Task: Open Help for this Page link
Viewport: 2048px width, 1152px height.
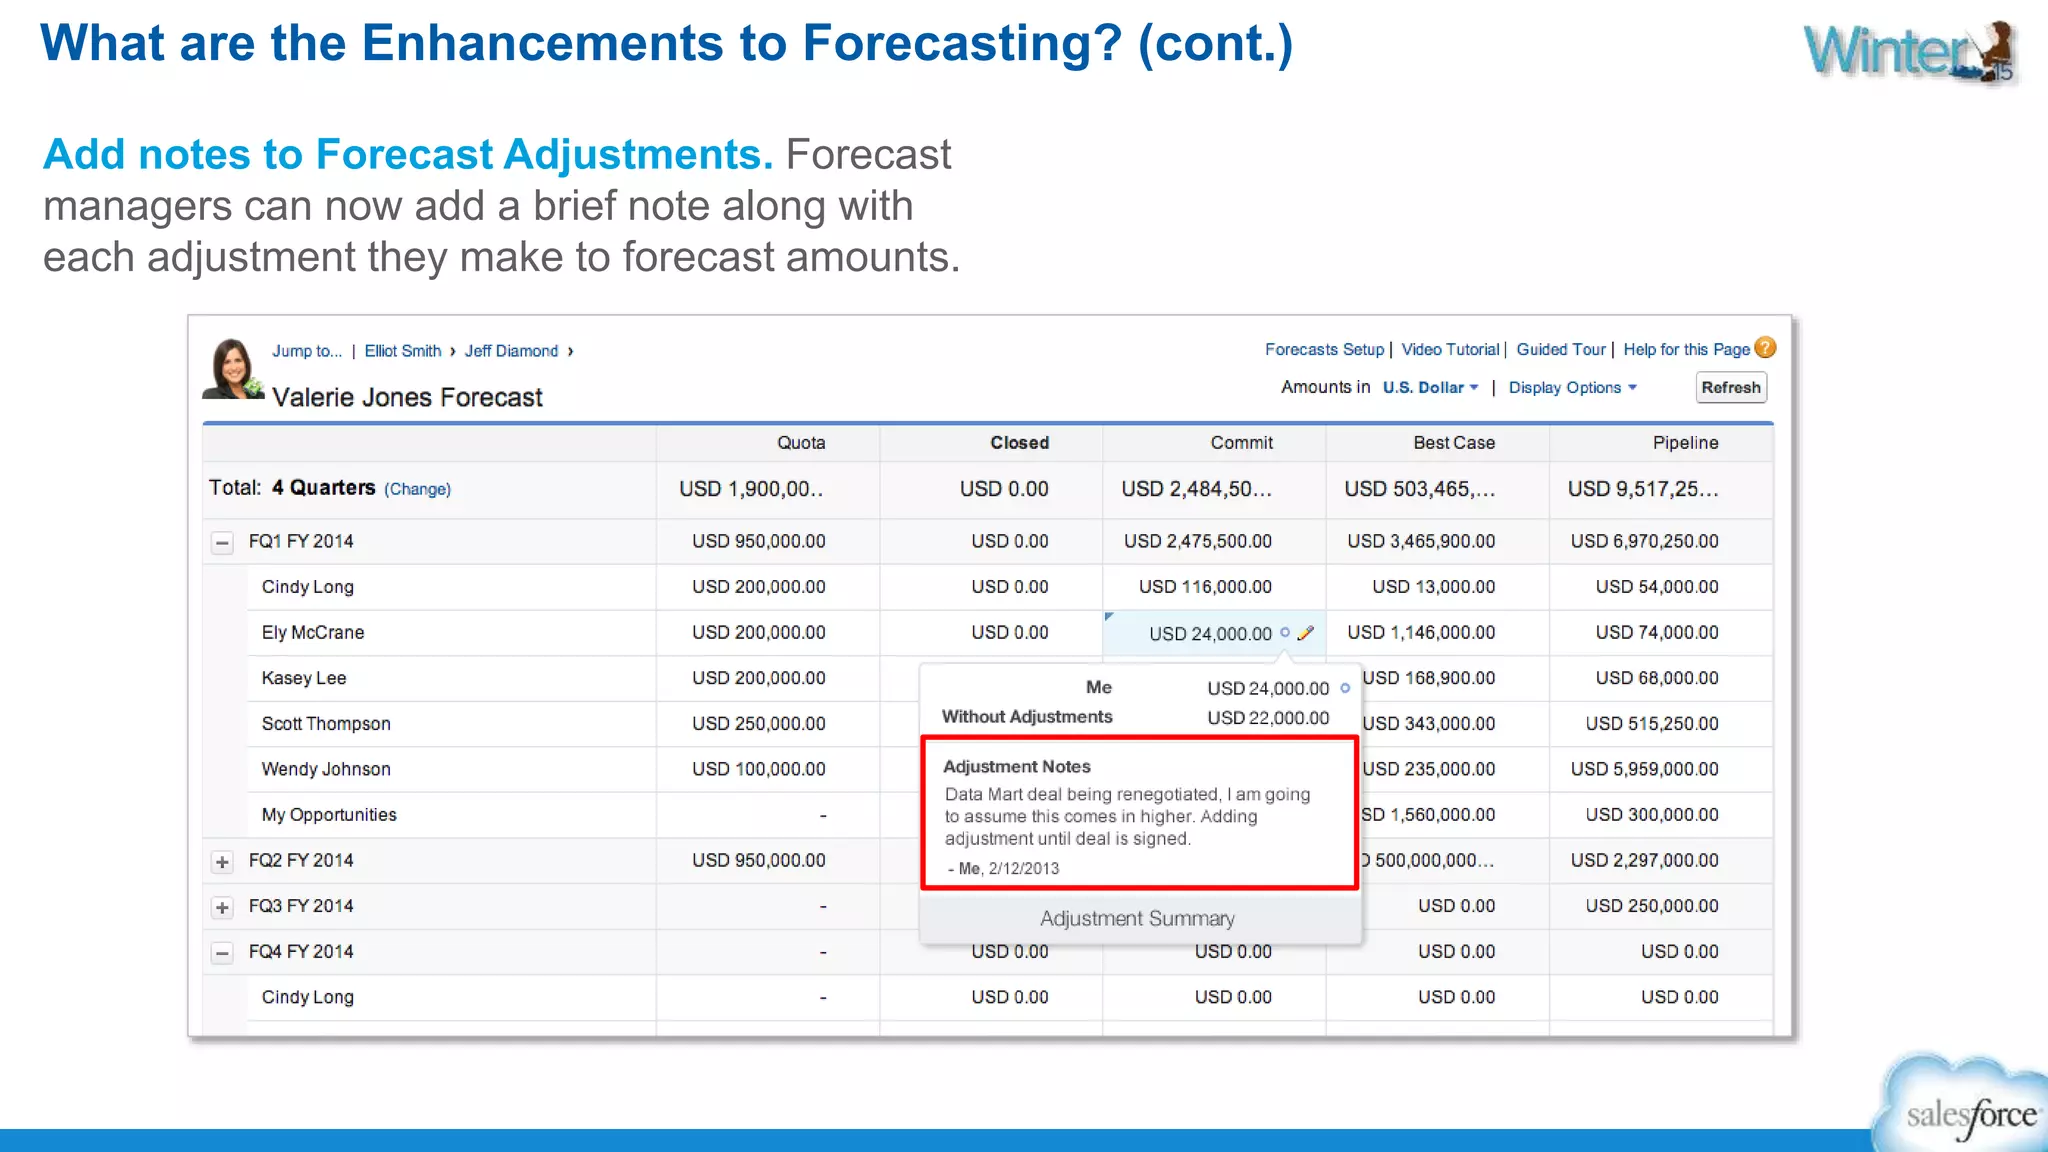Action: (1686, 349)
